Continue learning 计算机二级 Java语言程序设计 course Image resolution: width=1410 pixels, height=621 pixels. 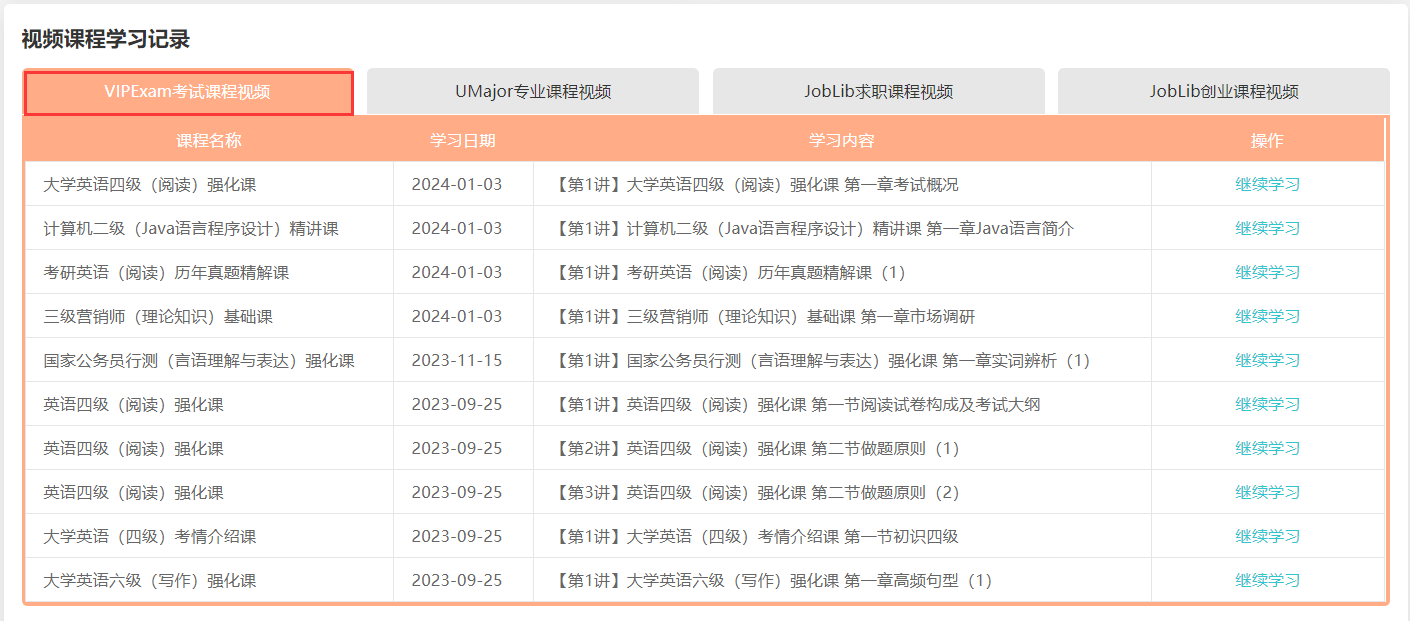pyautogui.click(x=1267, y=228)
